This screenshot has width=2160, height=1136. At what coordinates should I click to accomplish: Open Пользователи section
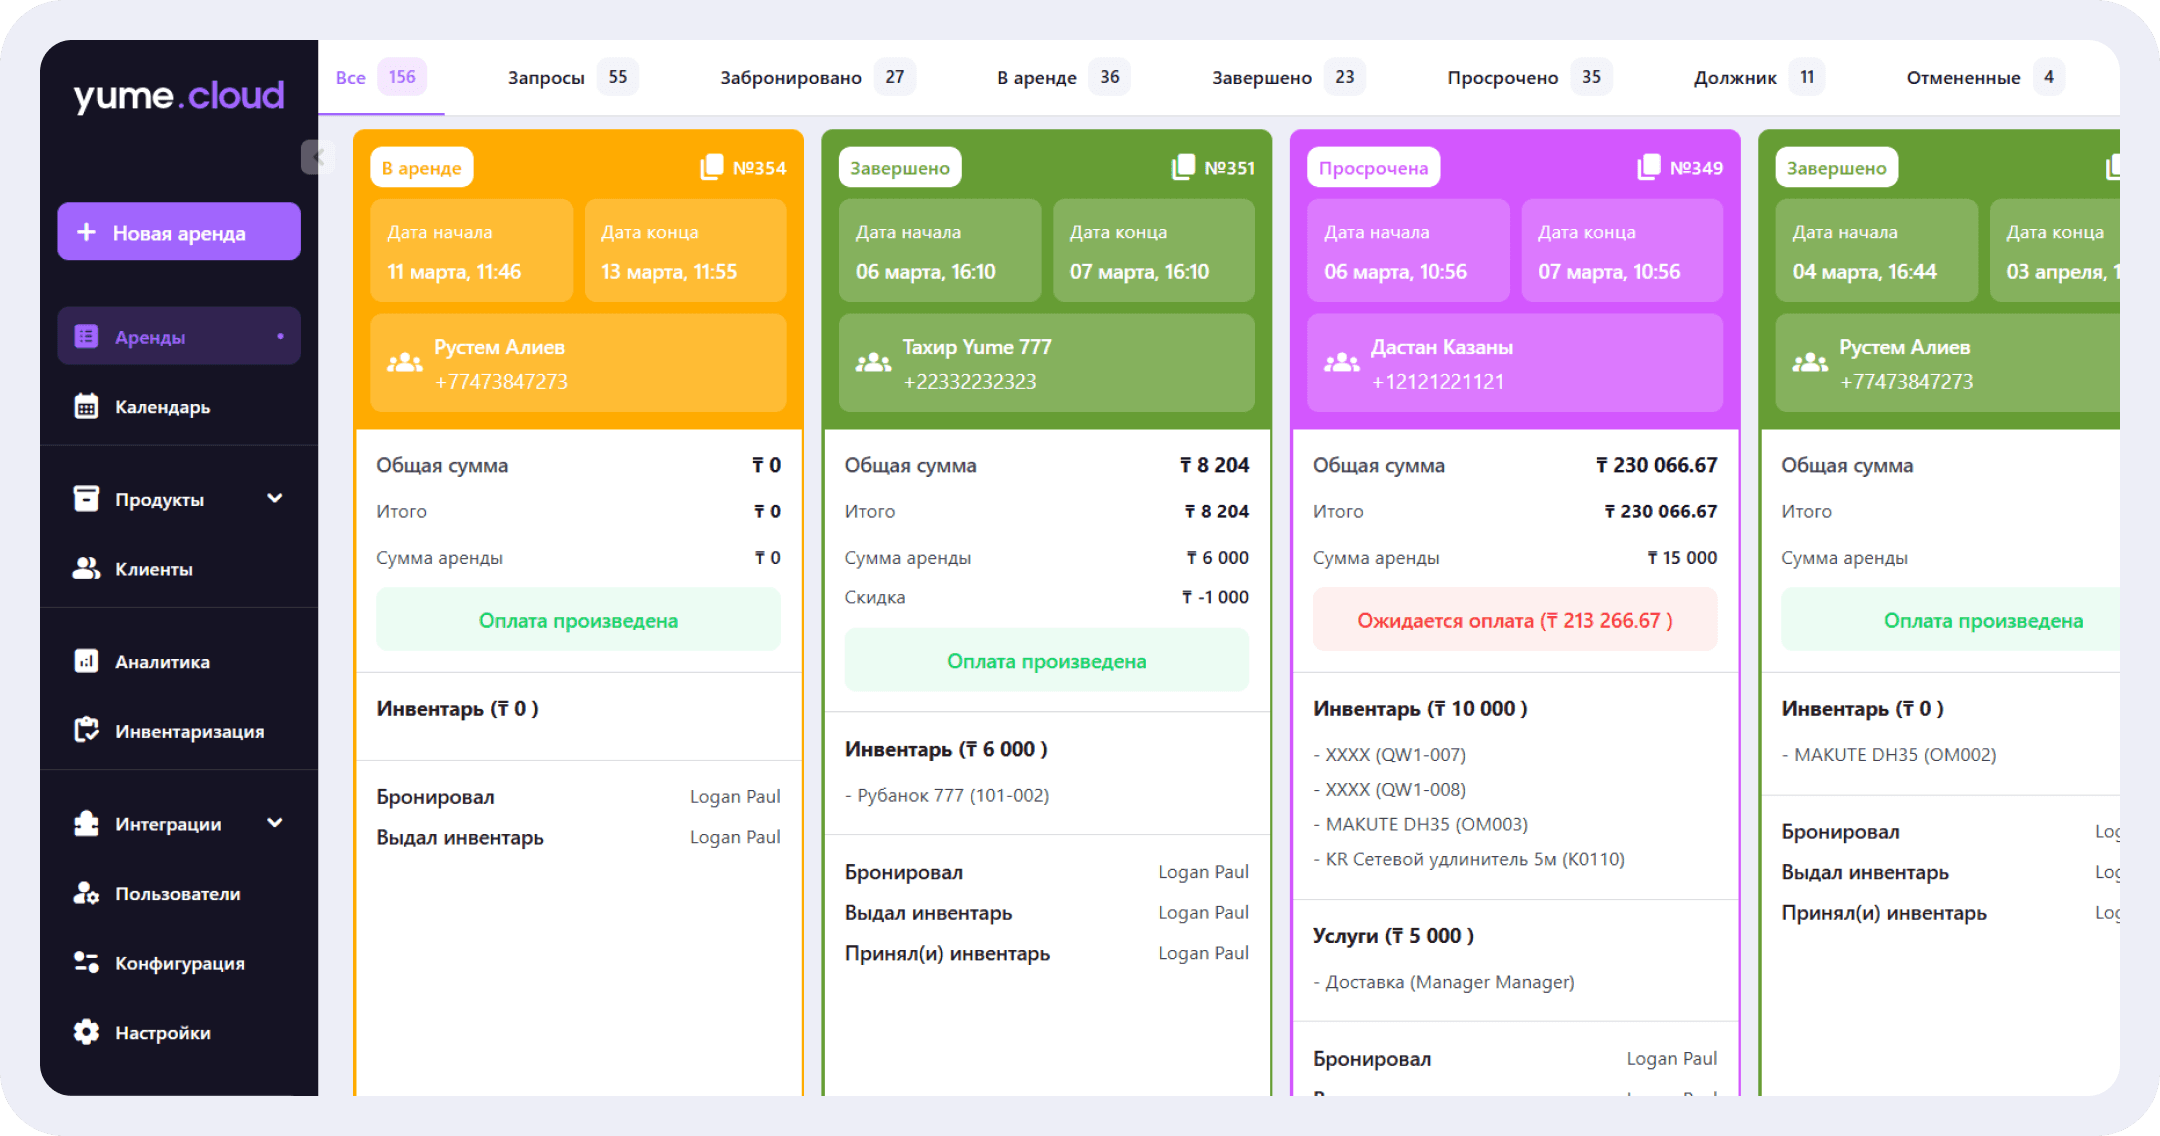click(179, 893)
